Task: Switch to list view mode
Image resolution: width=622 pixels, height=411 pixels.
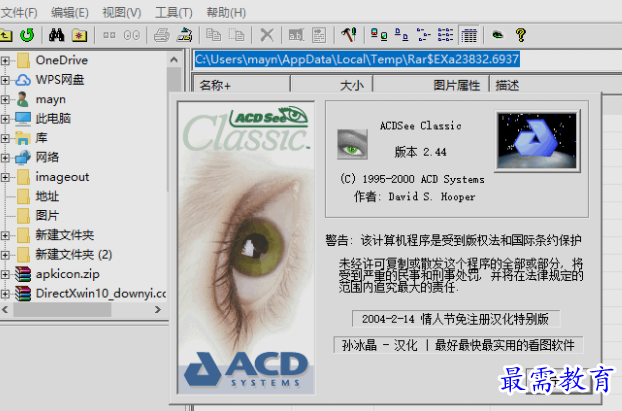Action: point(424,35)
